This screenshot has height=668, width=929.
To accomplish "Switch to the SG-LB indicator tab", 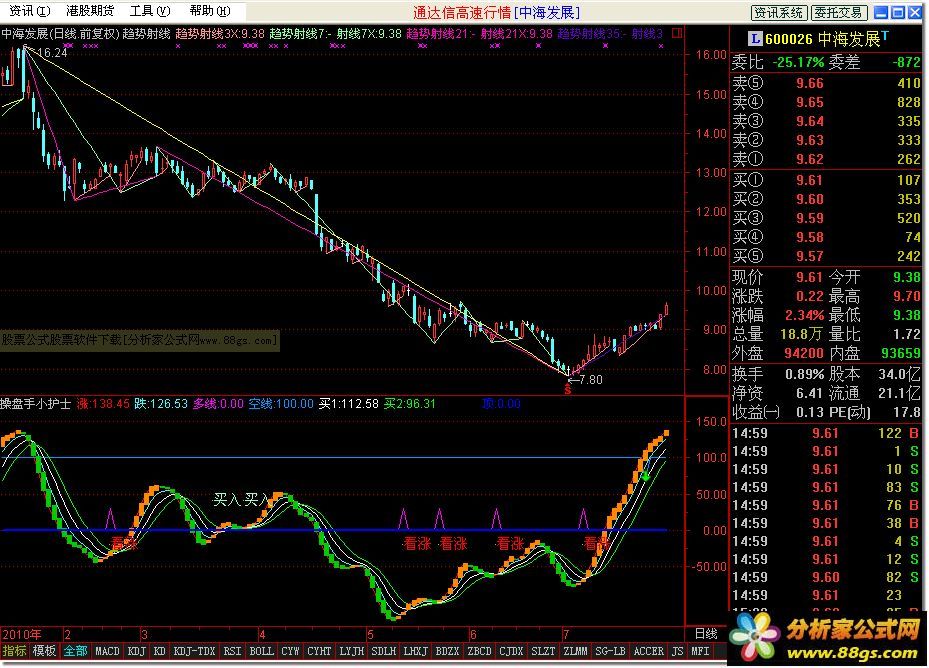I will (x=610, y=651).
